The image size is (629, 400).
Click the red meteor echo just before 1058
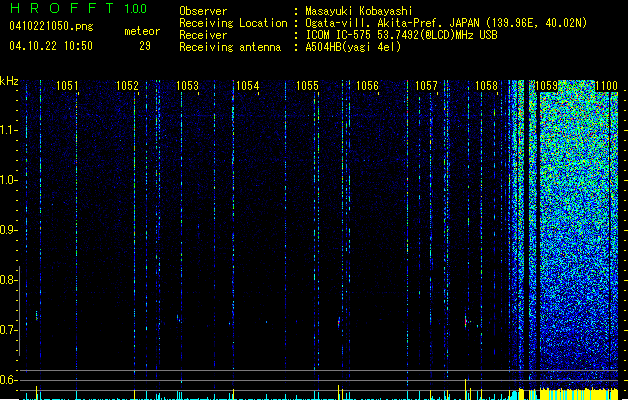click(466, 321)
